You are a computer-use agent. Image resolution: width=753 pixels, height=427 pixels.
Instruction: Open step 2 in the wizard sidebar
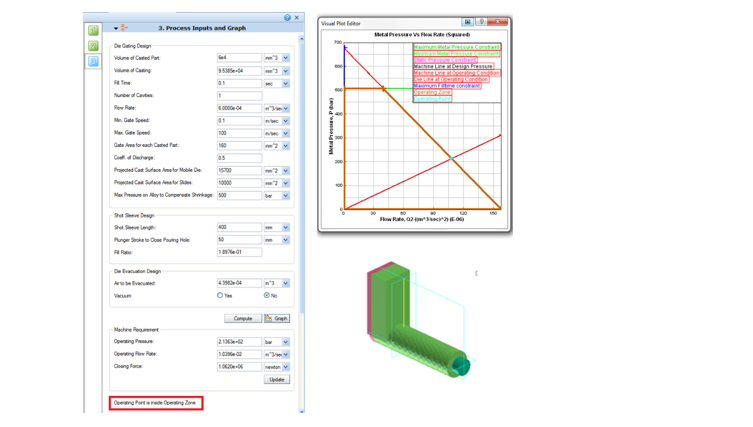pyautogui.click(x=94, y=46)
